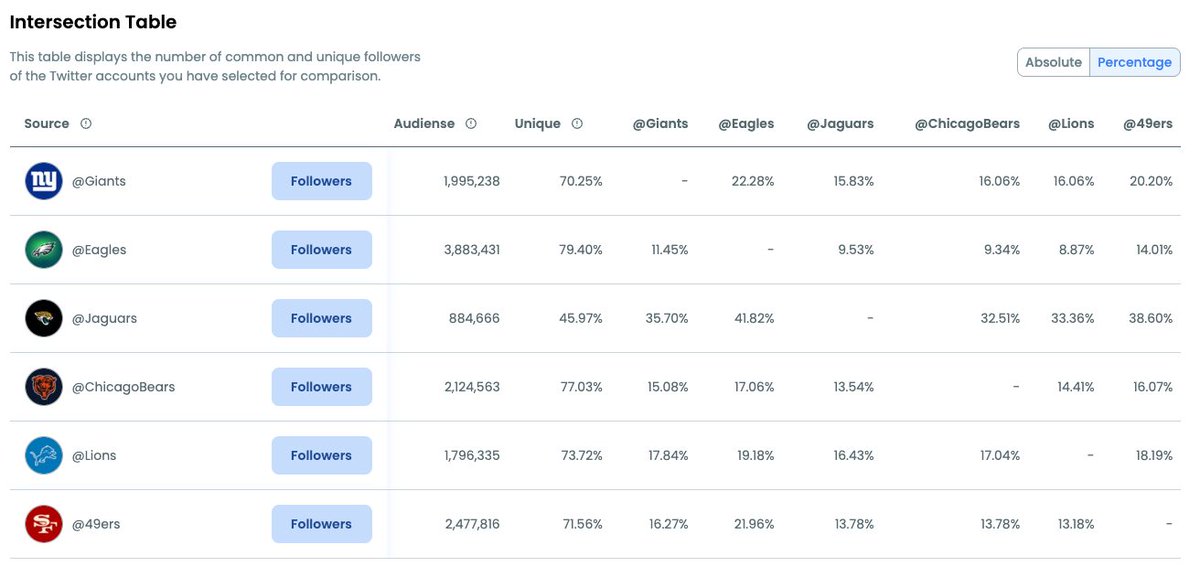Click the 35.70% Jaguars-Giants cell

[667, 318]
